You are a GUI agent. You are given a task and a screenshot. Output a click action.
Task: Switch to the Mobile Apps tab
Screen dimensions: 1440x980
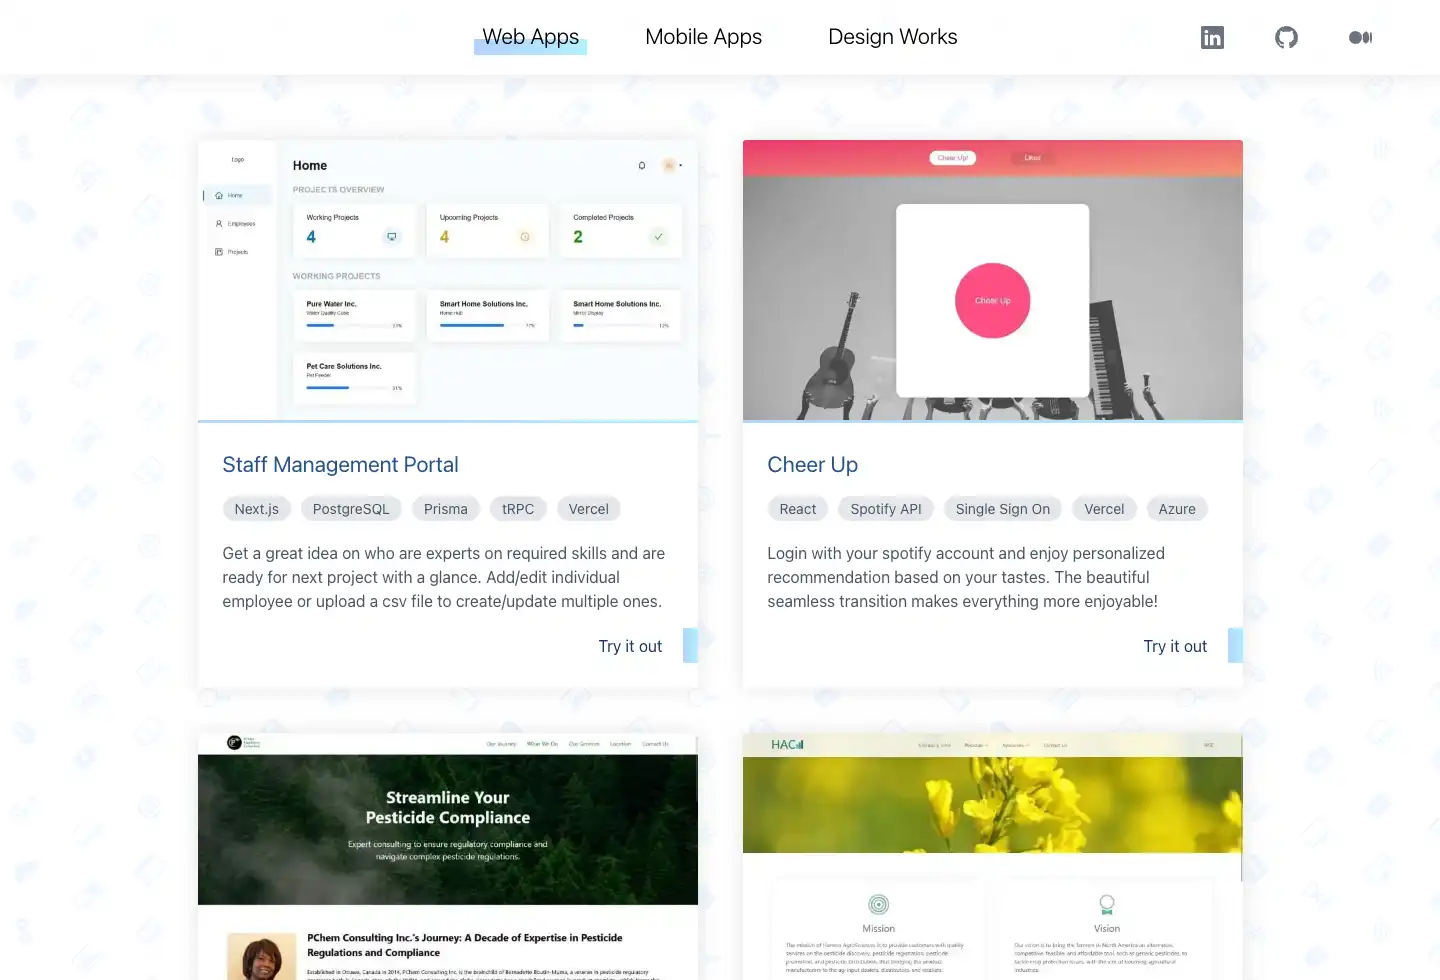(x=703, y=37)
